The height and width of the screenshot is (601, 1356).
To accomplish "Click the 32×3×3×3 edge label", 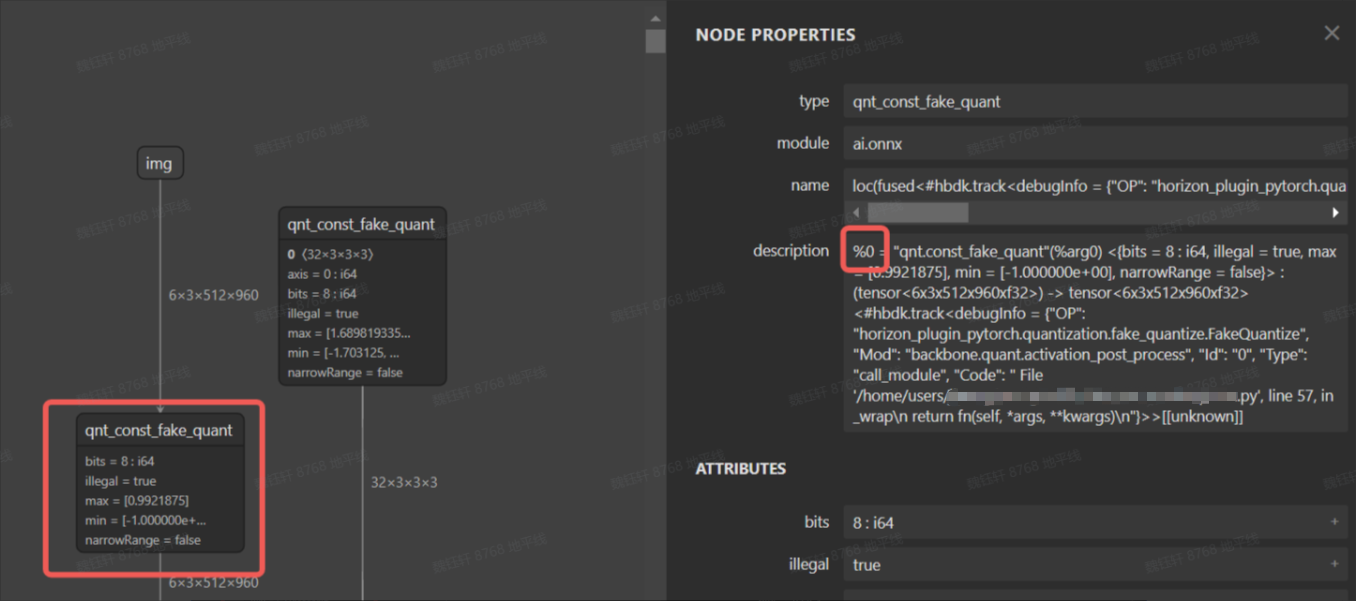I will [404, 482].
